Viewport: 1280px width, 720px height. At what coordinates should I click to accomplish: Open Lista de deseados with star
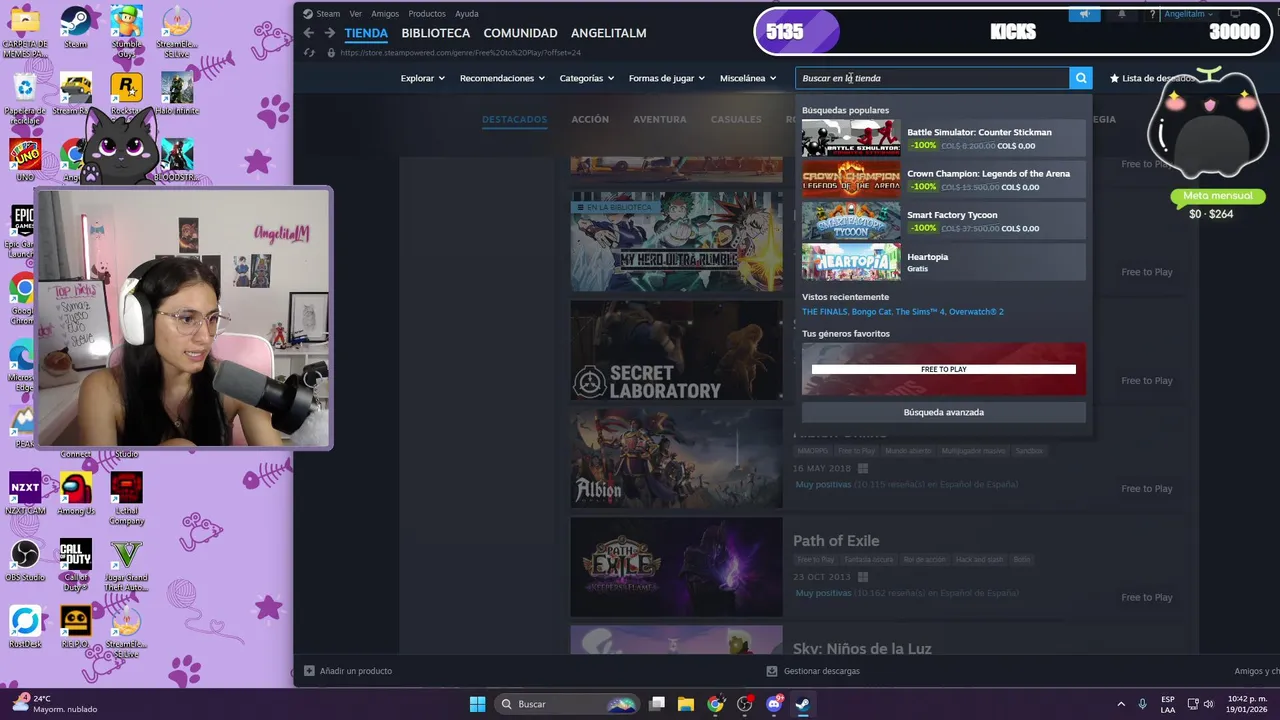(1152, 78)
